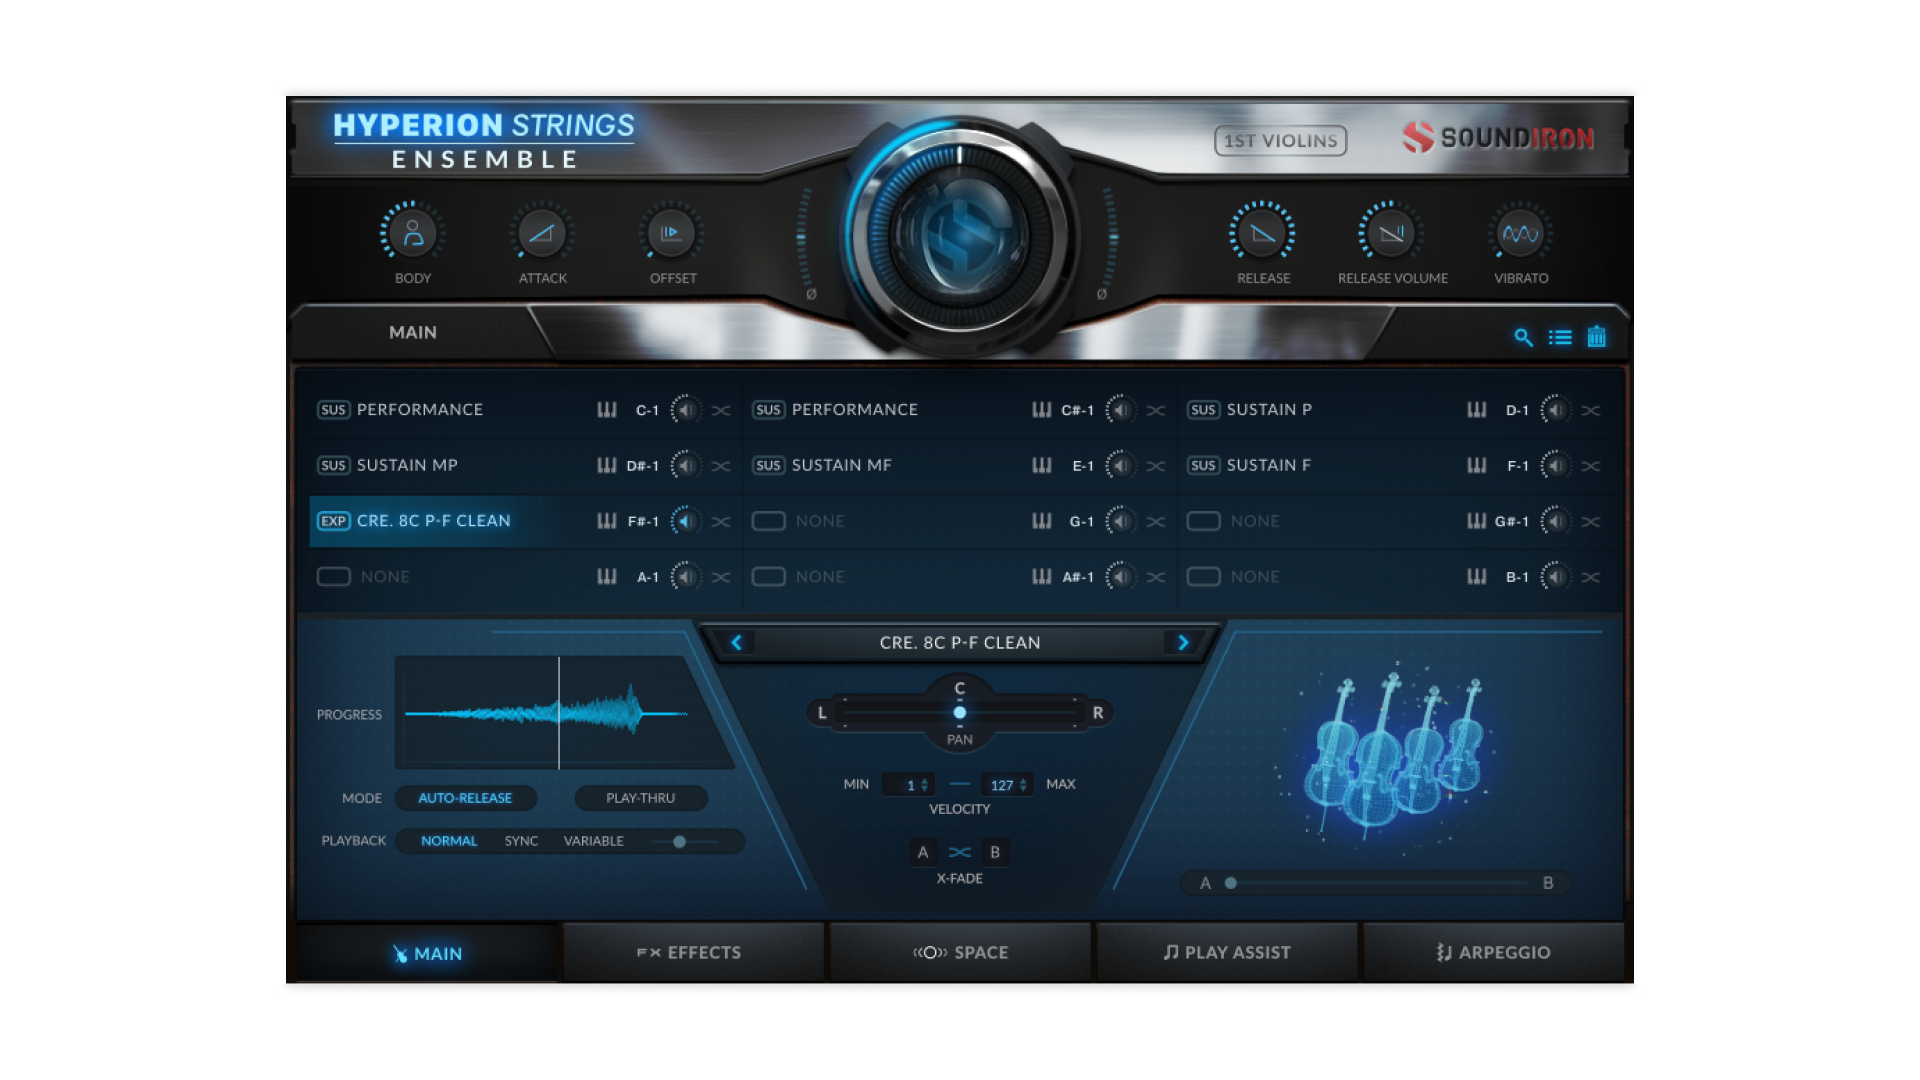The height and width of the screenshot is (1080, 1920).
Task: Switch to the Play Assist tab
Action: point(1227,953)
